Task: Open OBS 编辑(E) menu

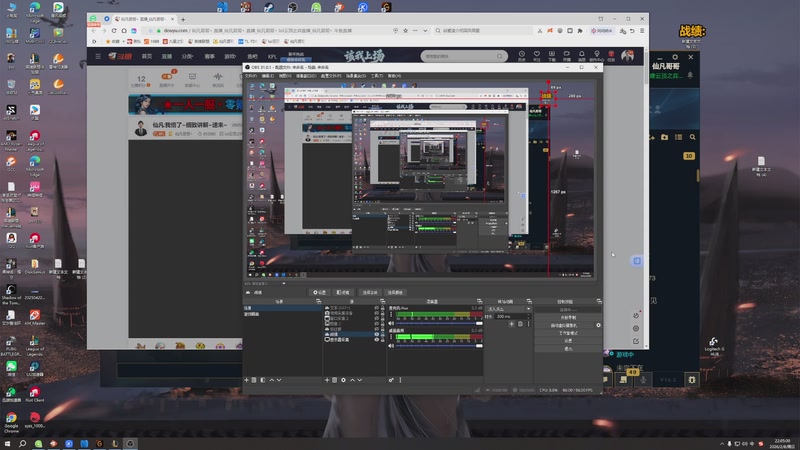Action: (x=268, y=76)
